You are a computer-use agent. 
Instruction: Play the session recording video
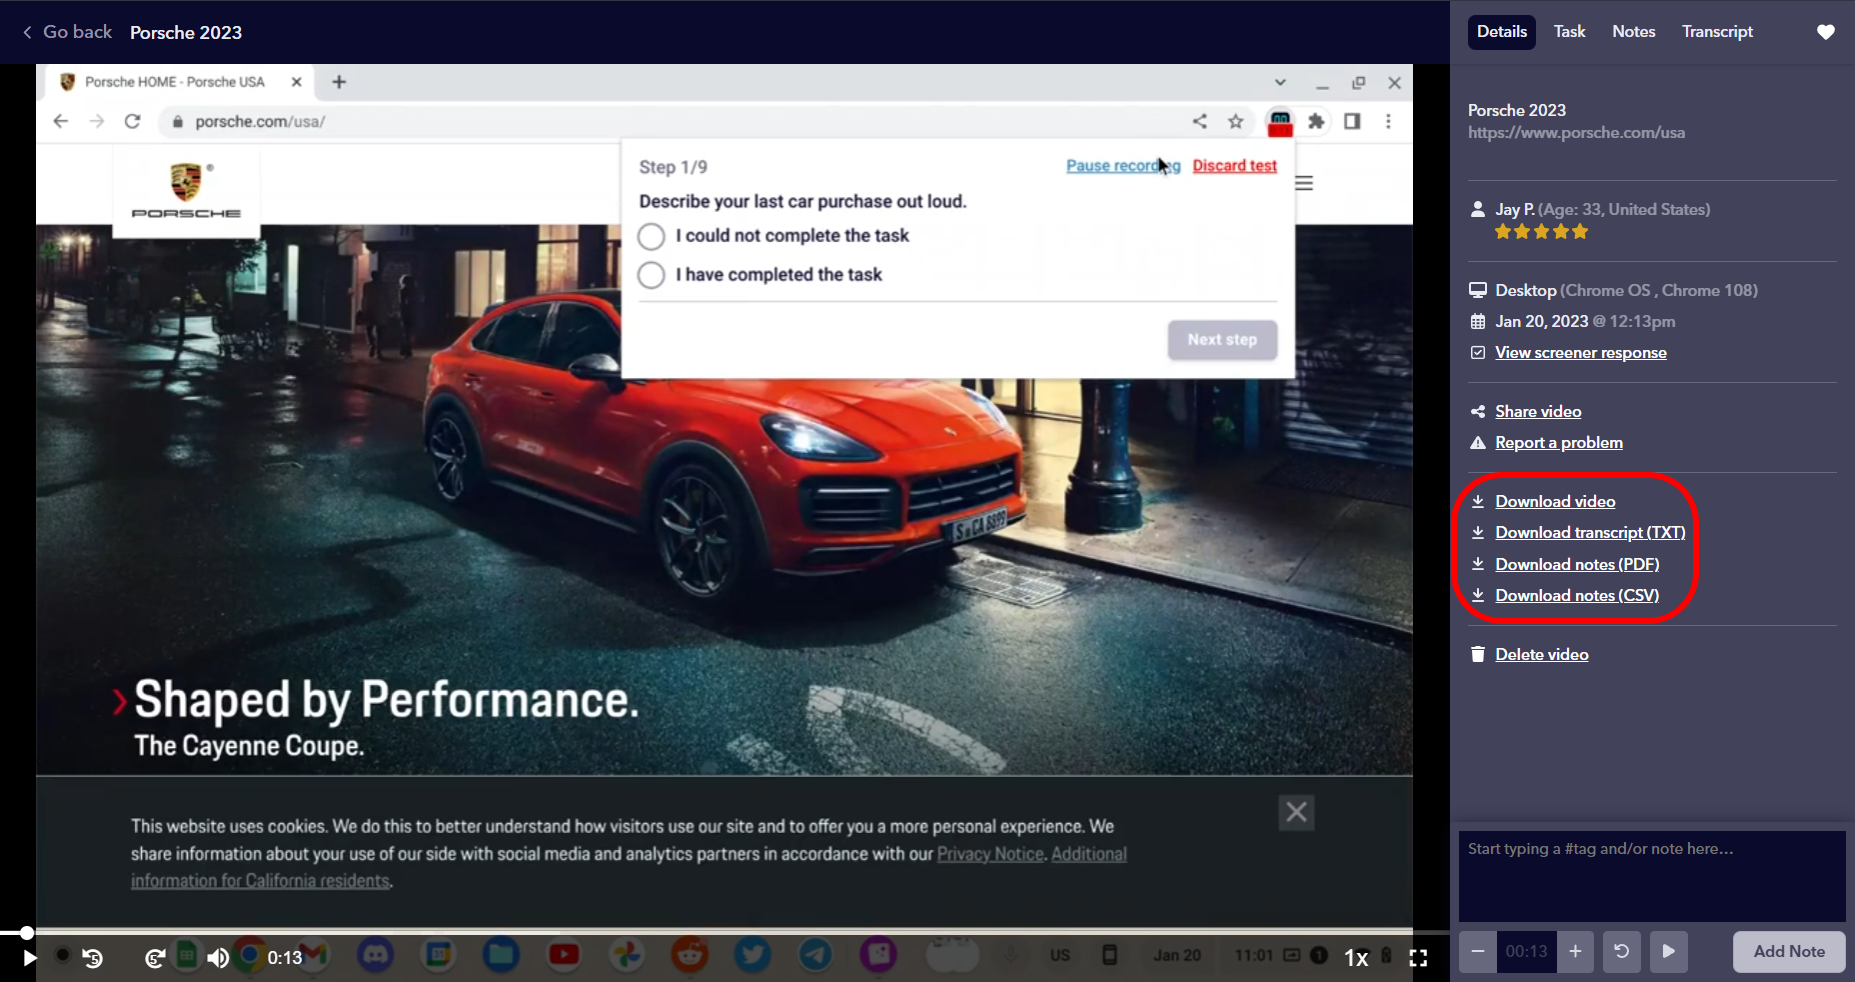point(30,958)
